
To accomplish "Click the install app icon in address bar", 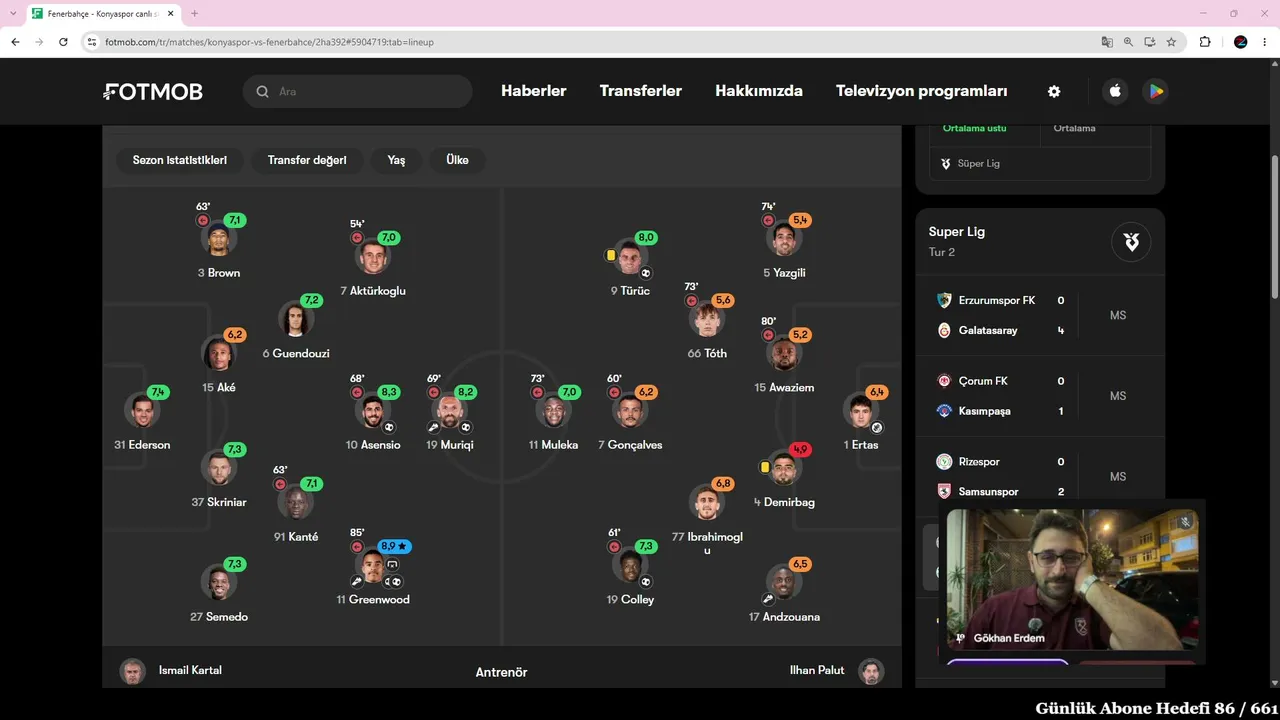I will [1150, 42].
